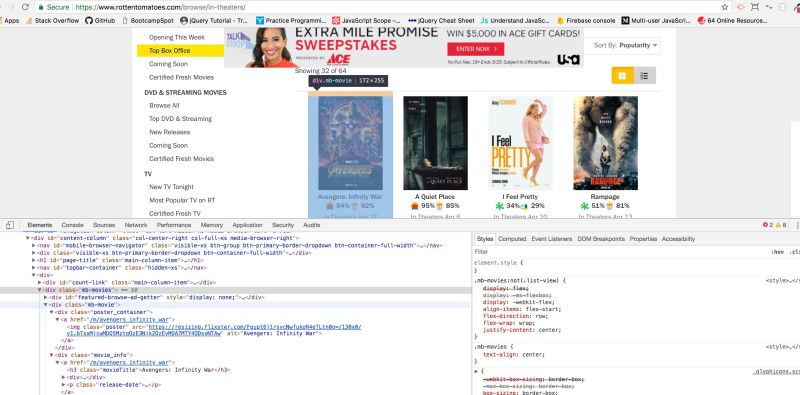Switch to grid view icon
800x395 pixels.
(622, 76)
